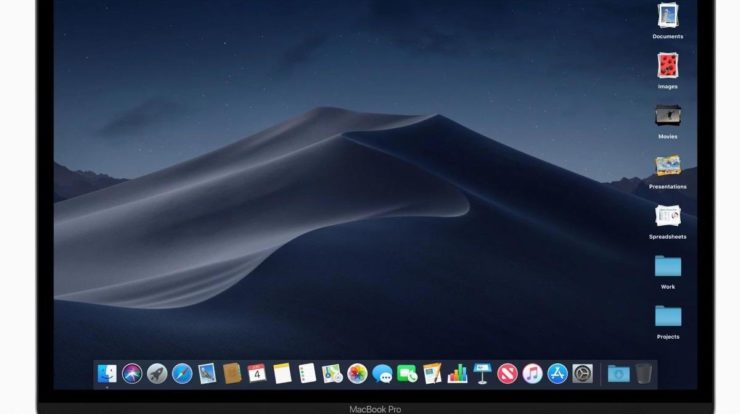This screenshot has height=414, width=740.
Task: Open Safari compass icon in dock
Action: 182,374
